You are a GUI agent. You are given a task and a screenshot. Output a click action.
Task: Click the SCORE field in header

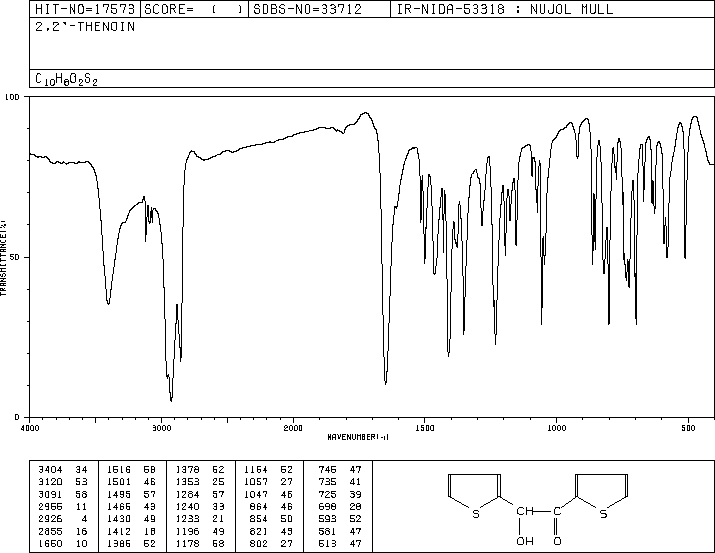194,9
